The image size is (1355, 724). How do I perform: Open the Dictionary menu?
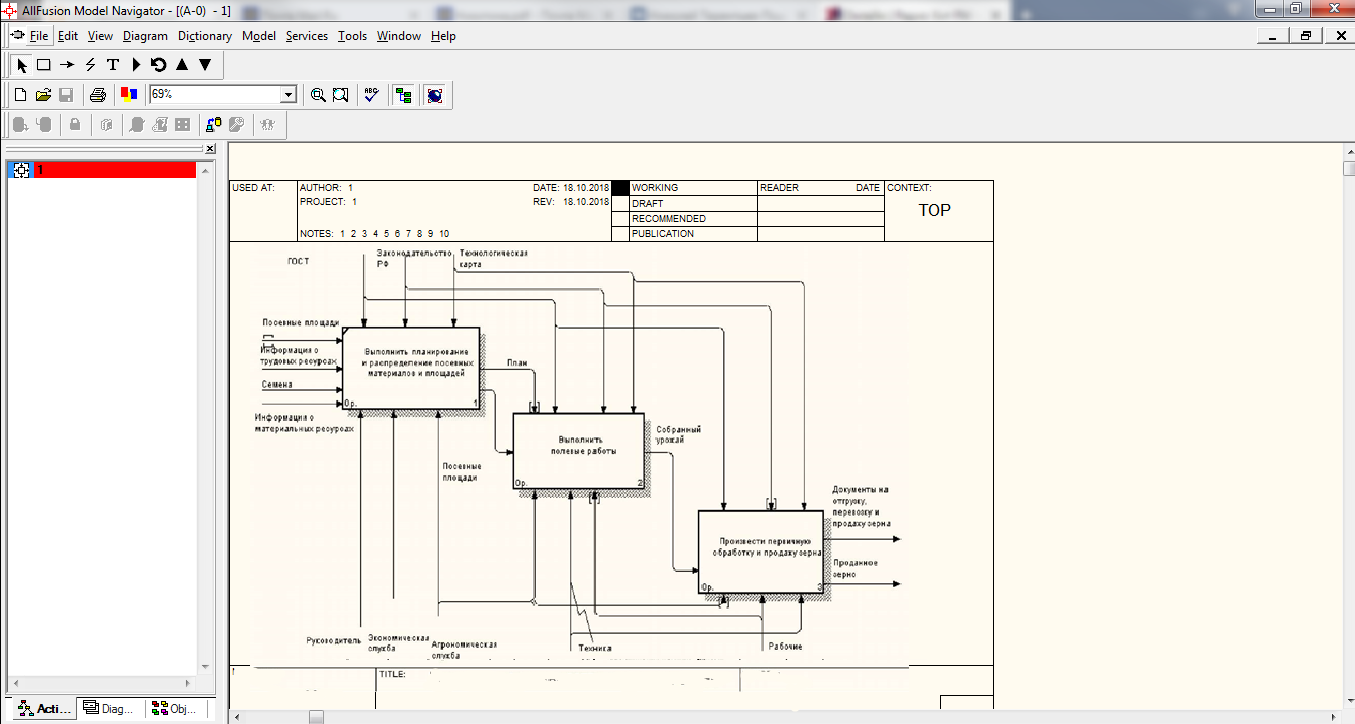(x=205, y=36)
